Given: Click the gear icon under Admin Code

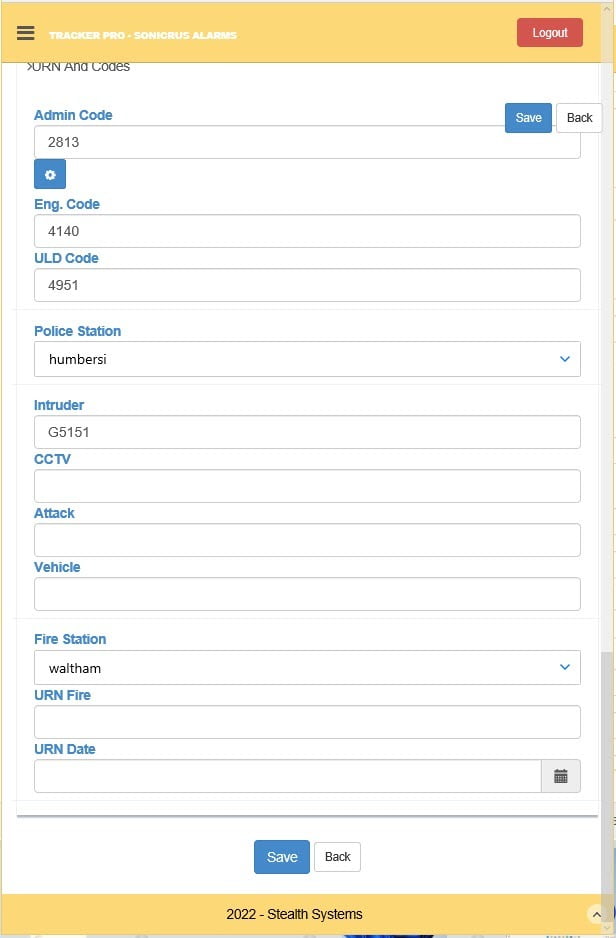Looking at the screenshot, I should [50, 174].
